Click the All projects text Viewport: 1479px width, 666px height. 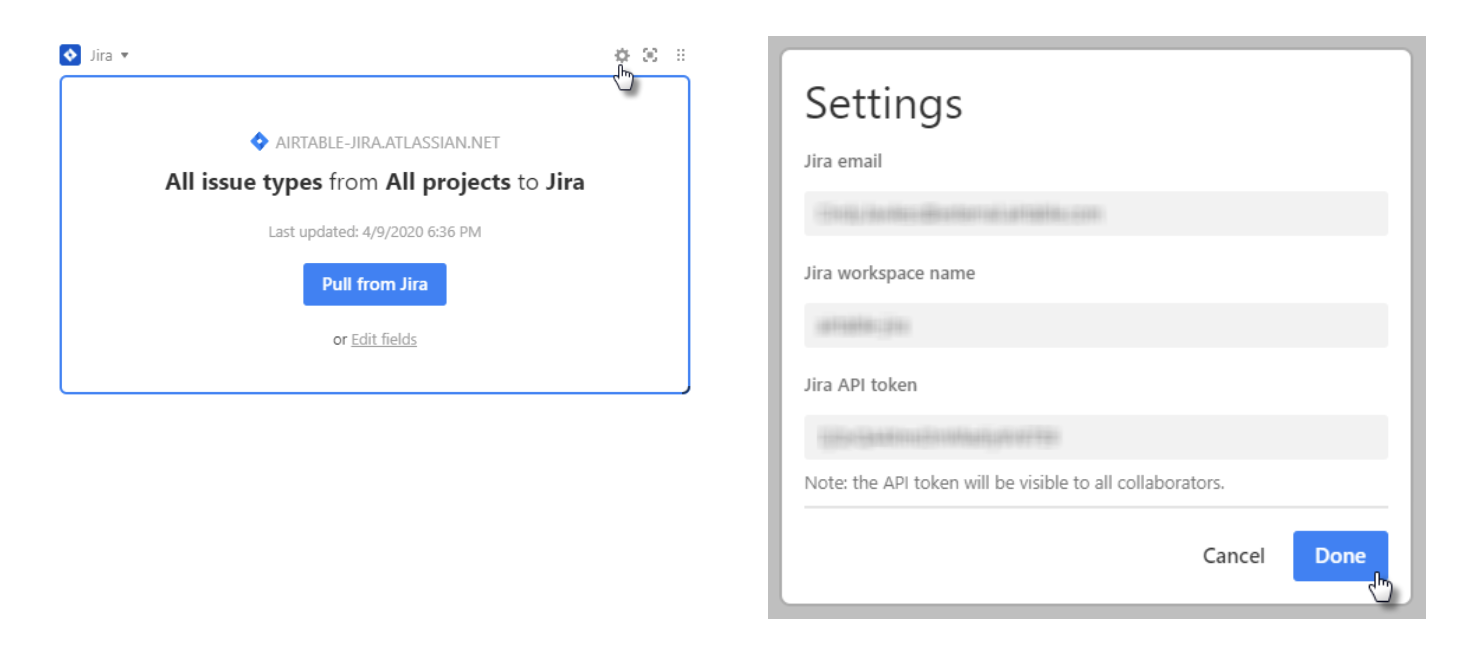click(448, 183)
